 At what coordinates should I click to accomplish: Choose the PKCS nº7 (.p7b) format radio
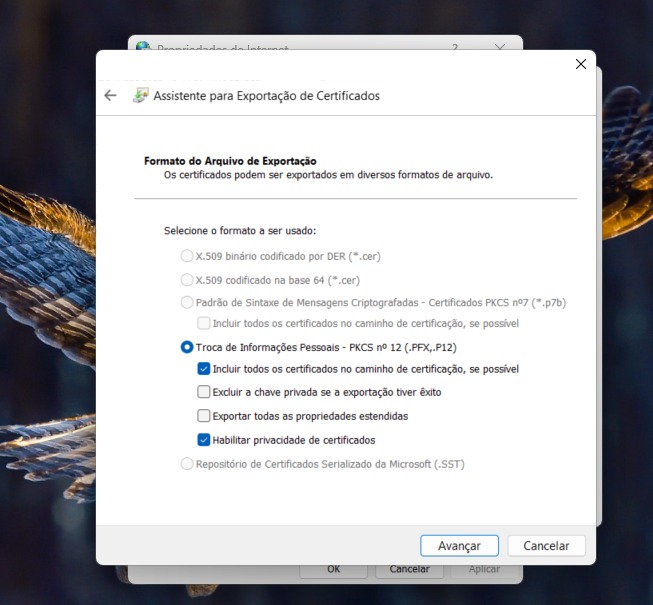click(x=187, y=302)
